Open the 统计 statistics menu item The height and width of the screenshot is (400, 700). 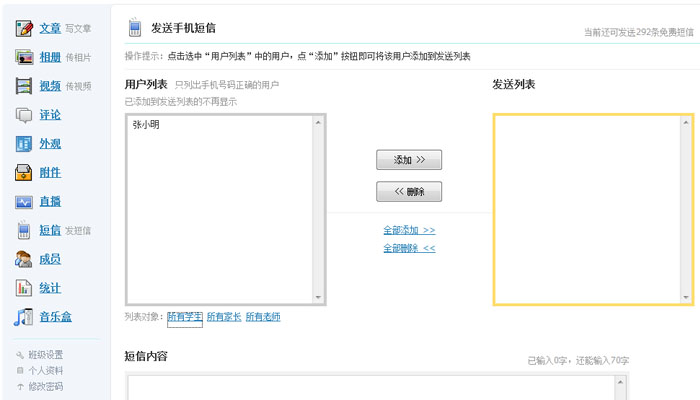(x=49, y=289)
